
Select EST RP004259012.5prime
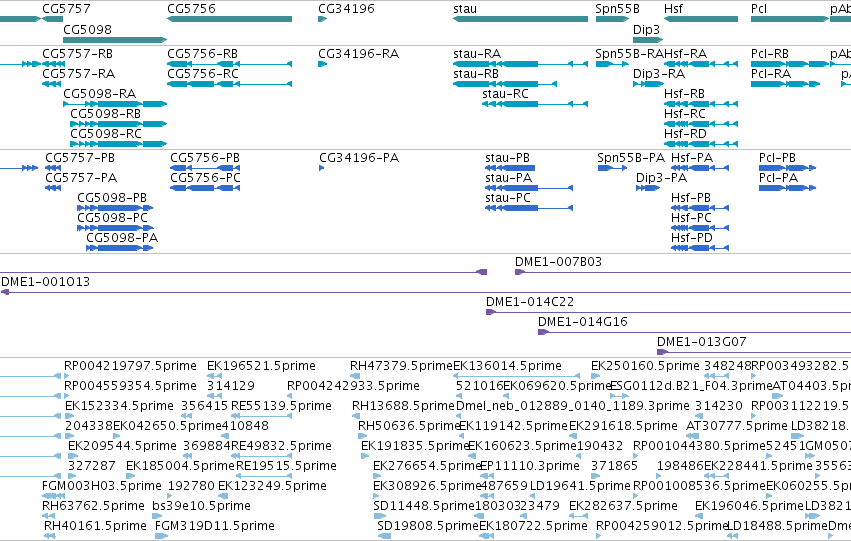[662, 526]
